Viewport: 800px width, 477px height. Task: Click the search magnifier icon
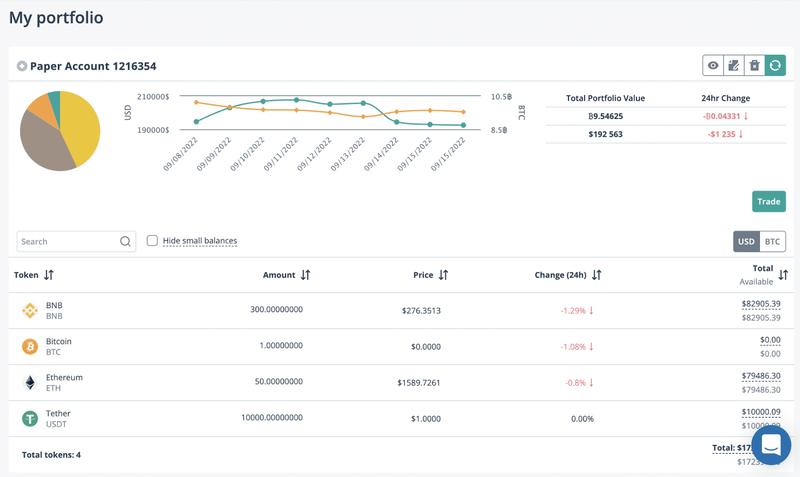pos(126,241)
